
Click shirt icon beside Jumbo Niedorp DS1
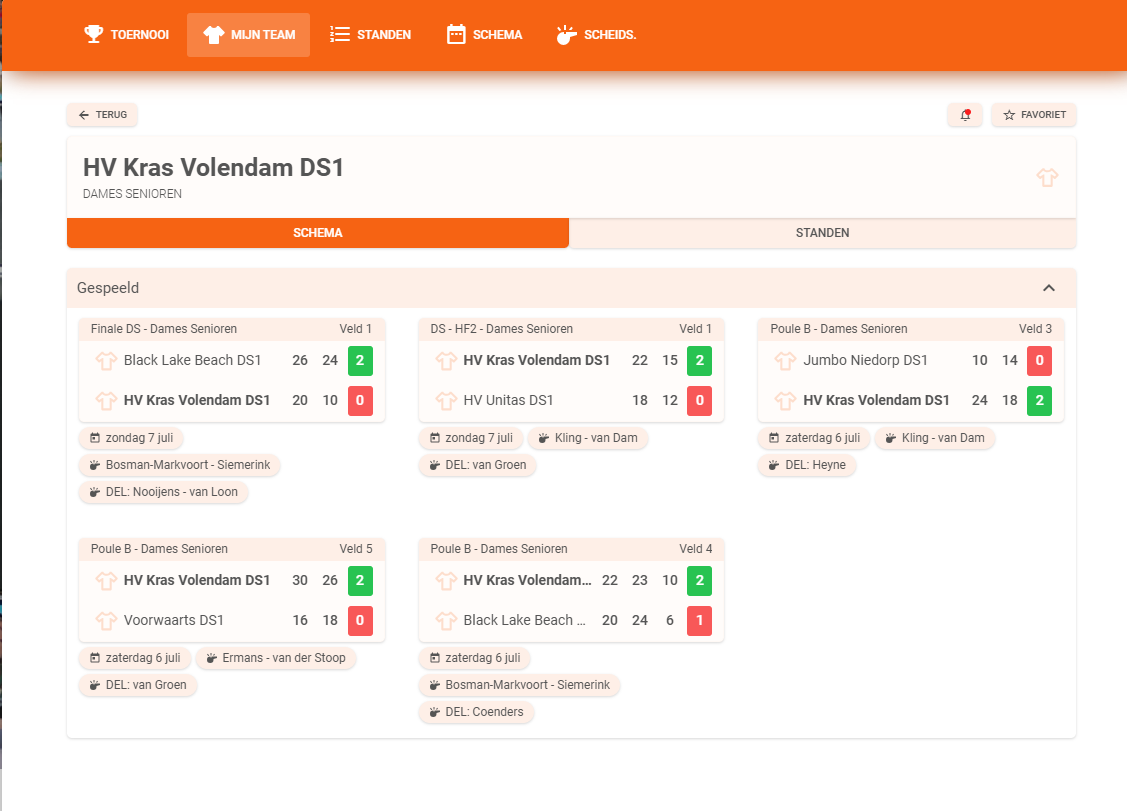click(x=786, y=360)
